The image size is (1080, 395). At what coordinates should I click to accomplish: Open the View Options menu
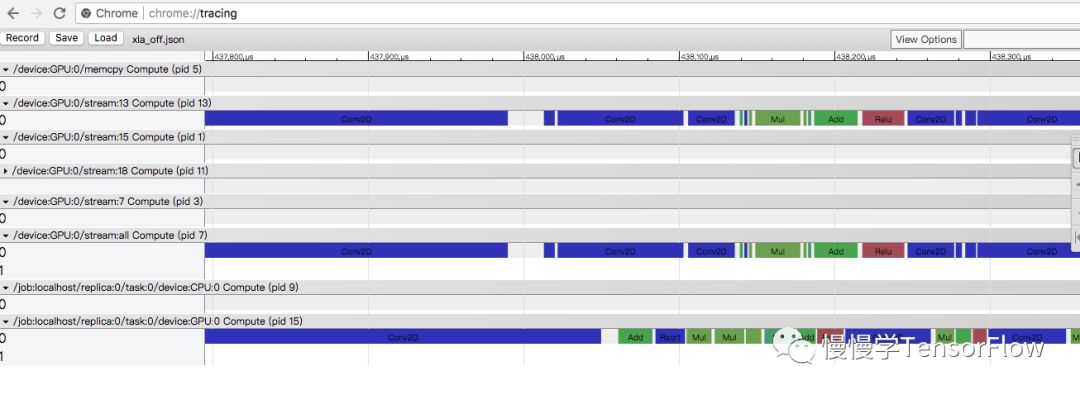pos(926,39)
